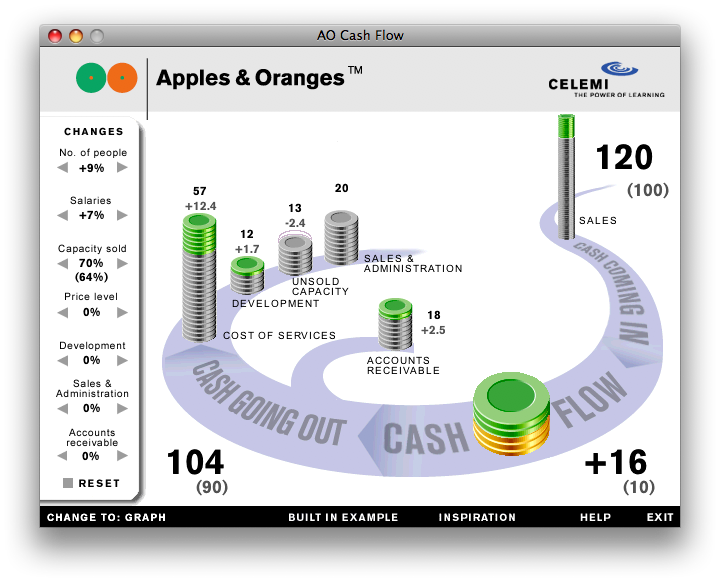Increase No. of people with right arrow
Viewport: 720px width, 582px height.
tap(122, 168)
